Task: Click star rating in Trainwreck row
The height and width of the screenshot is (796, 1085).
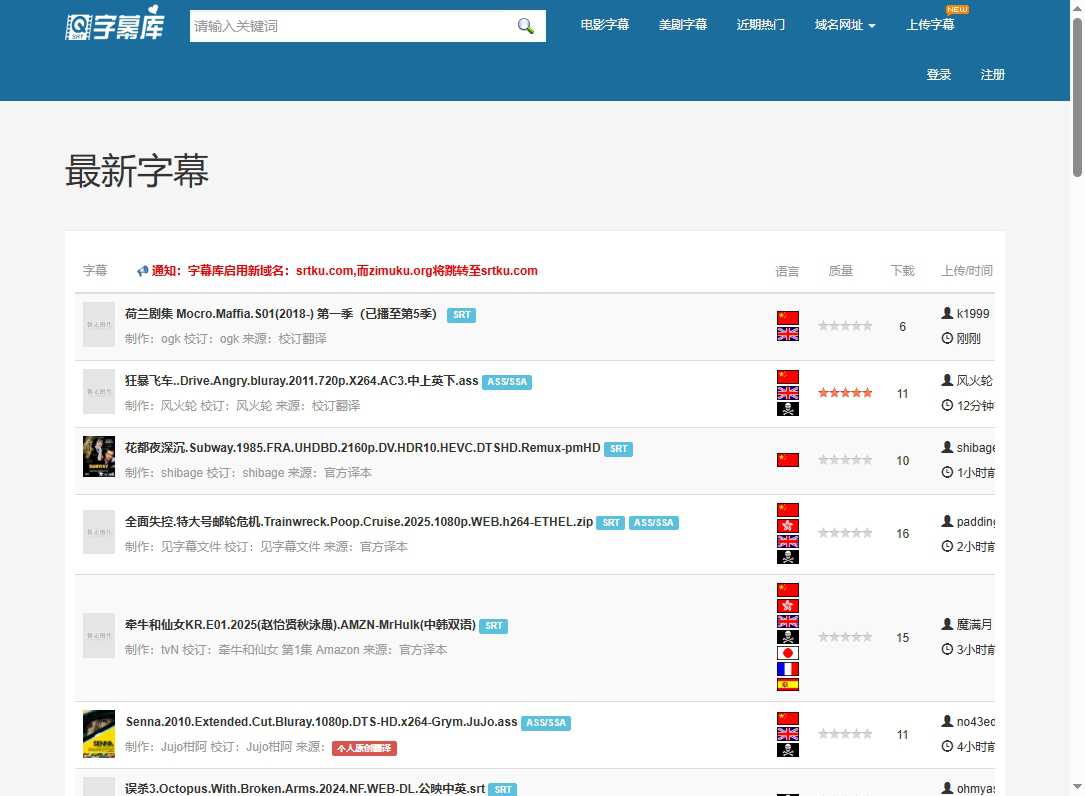Action: click(845, 534)
